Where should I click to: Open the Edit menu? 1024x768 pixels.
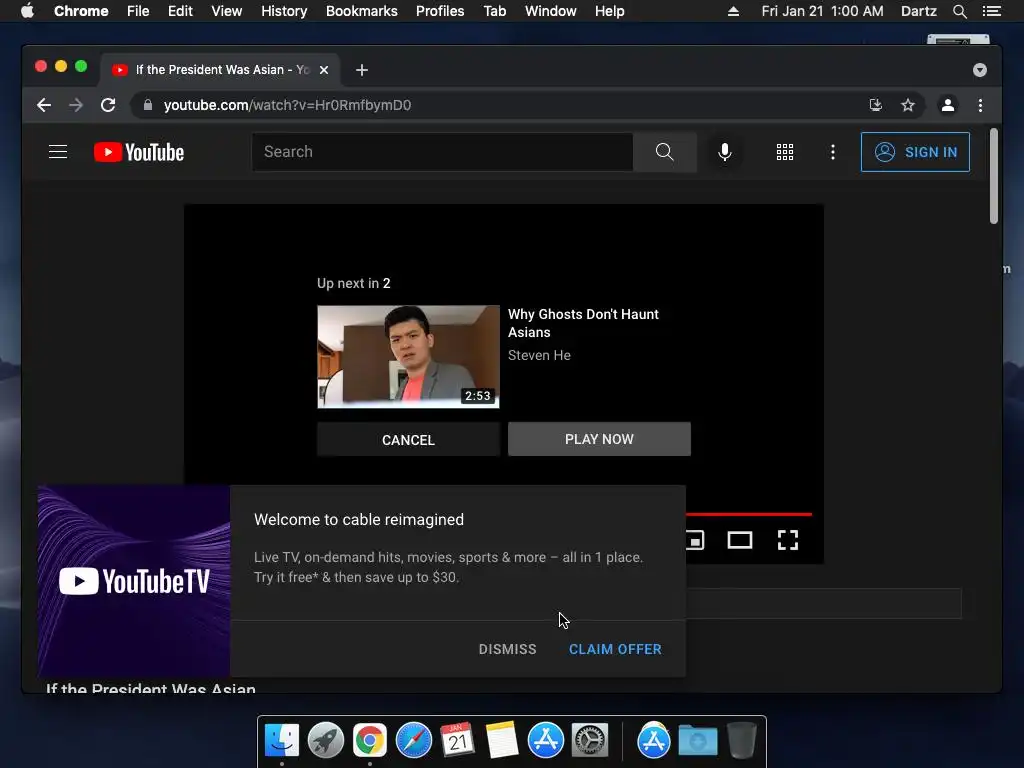[x=180, y=11]
